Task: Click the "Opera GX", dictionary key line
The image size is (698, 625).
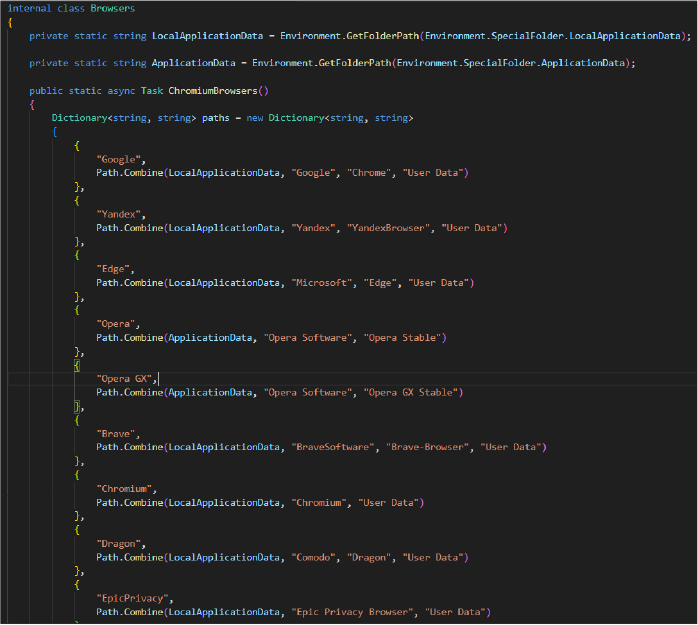Action: 127,379
